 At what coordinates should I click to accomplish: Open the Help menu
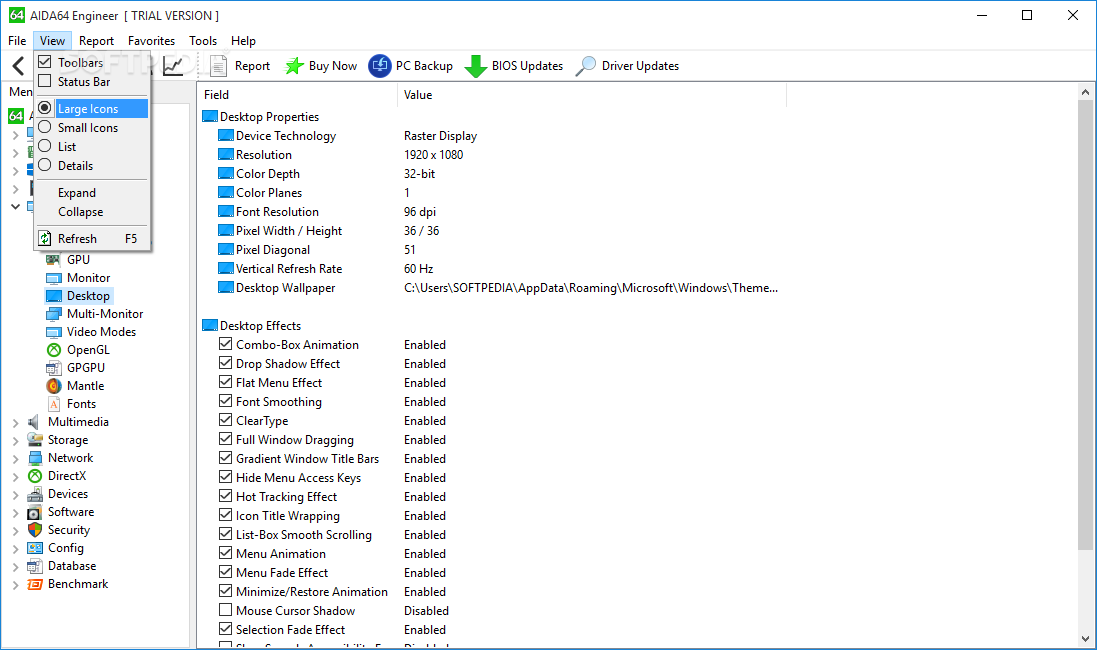[x=243, y=41]
